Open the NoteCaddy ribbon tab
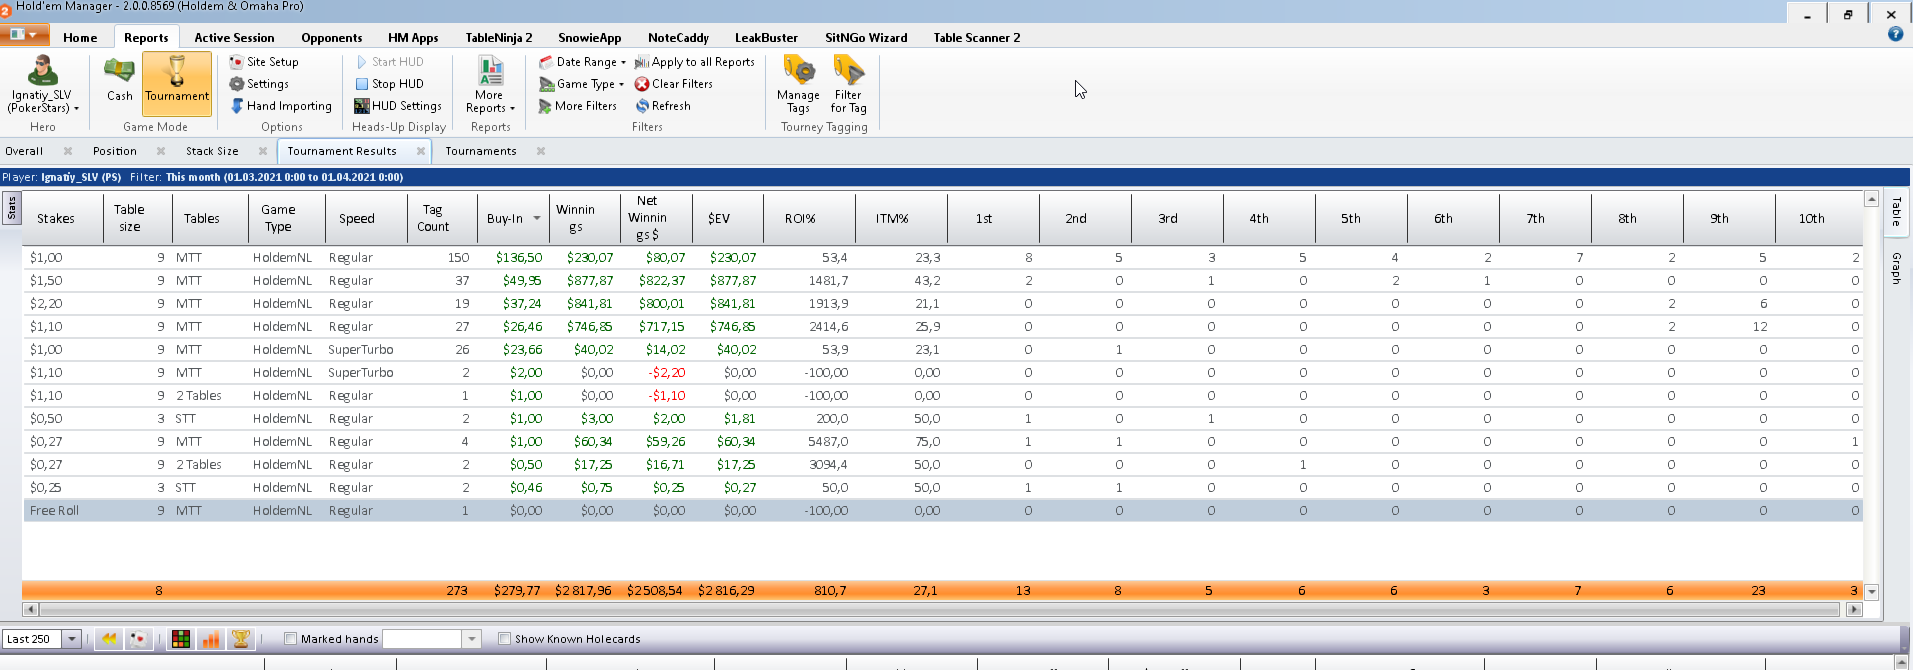Screen dimensions: 1913x670 pos(678,38)
